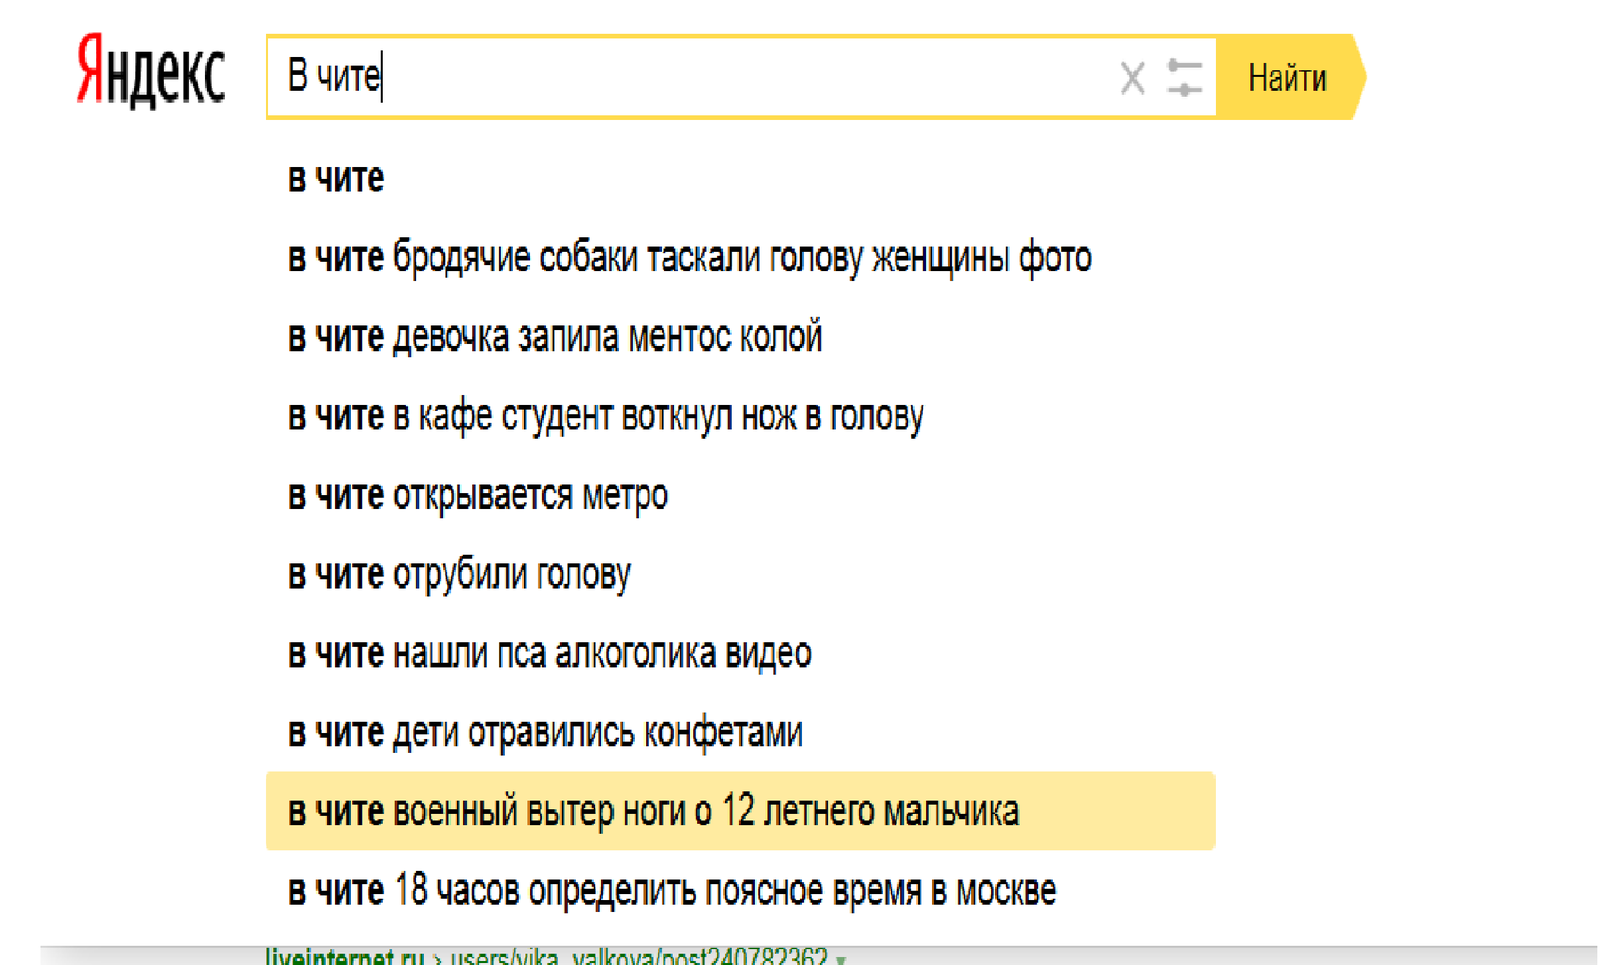The width and height of the screenshot is (1600, 965).
Task: Click the Яндекс logo
Action: pyautogui.click(x=151, y=72)
